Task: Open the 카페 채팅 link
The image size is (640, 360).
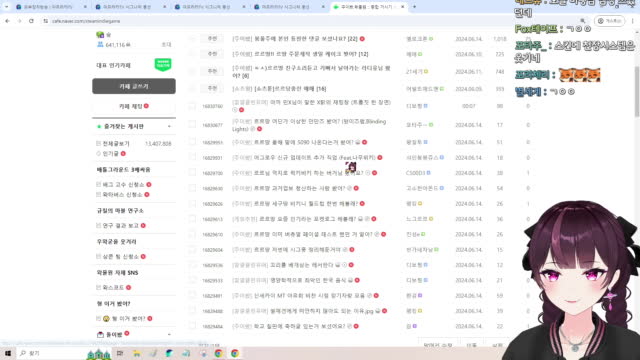Action: tap(131, 106)
